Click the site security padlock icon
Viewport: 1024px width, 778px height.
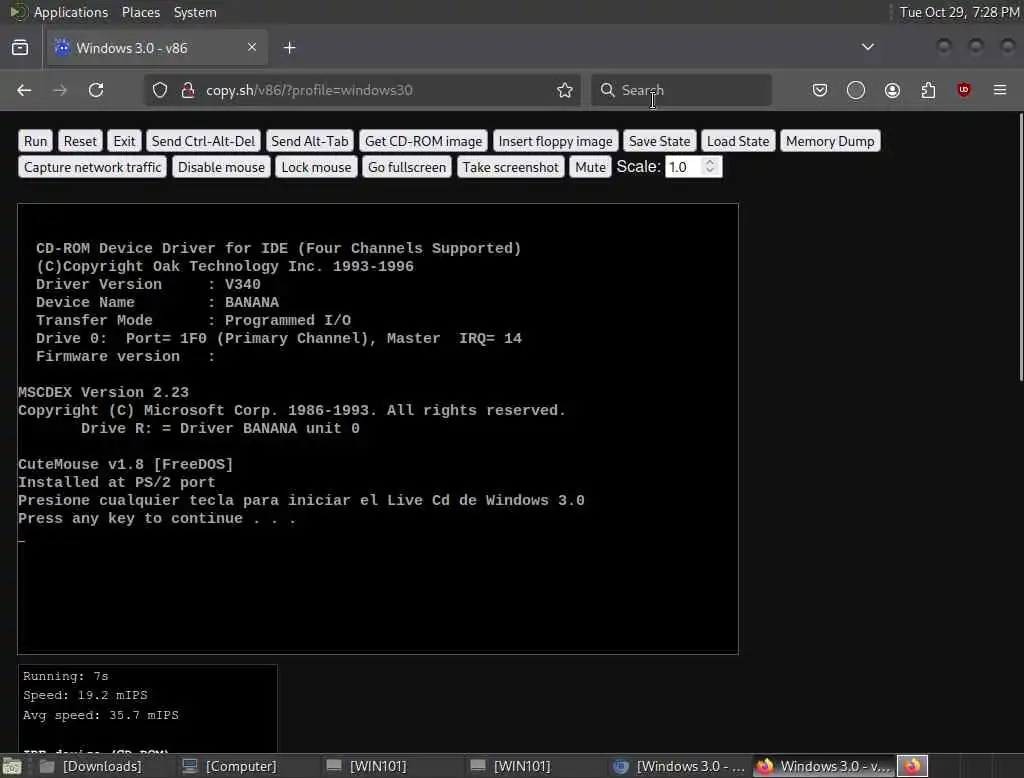[188, 90]
